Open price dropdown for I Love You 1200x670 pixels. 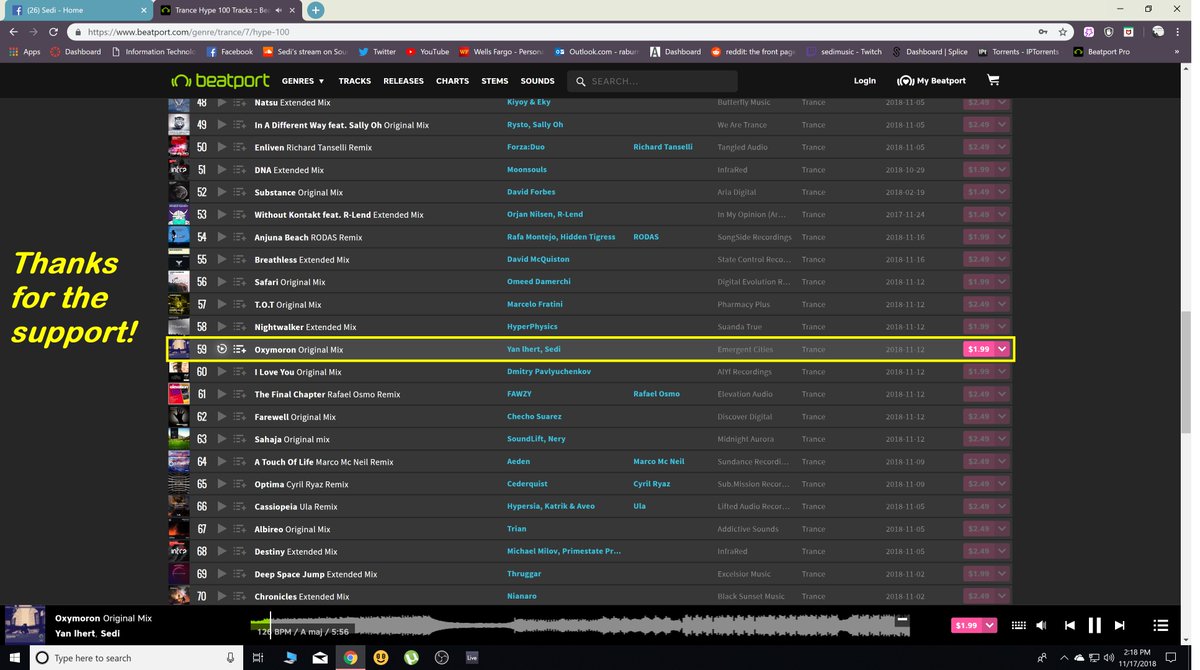coord(1003,372)
